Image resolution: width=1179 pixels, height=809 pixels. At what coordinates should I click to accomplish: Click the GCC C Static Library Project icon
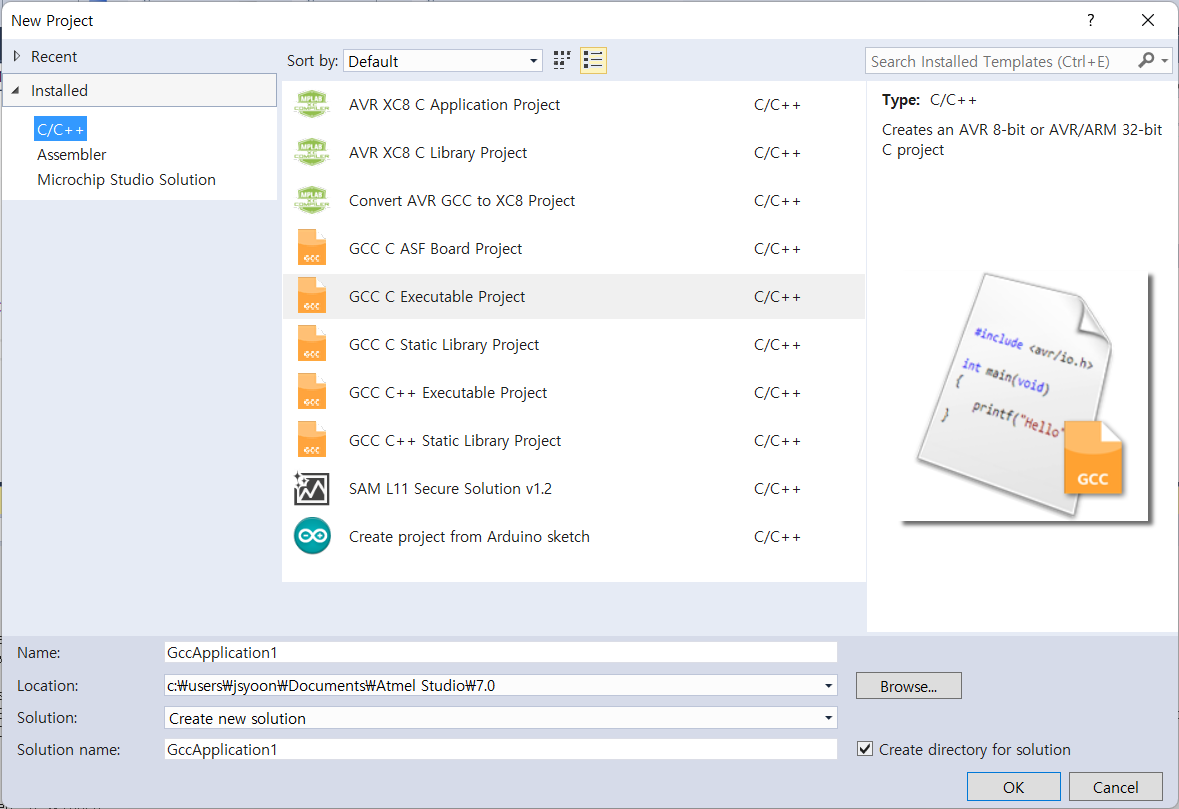[x=312, y=344]
